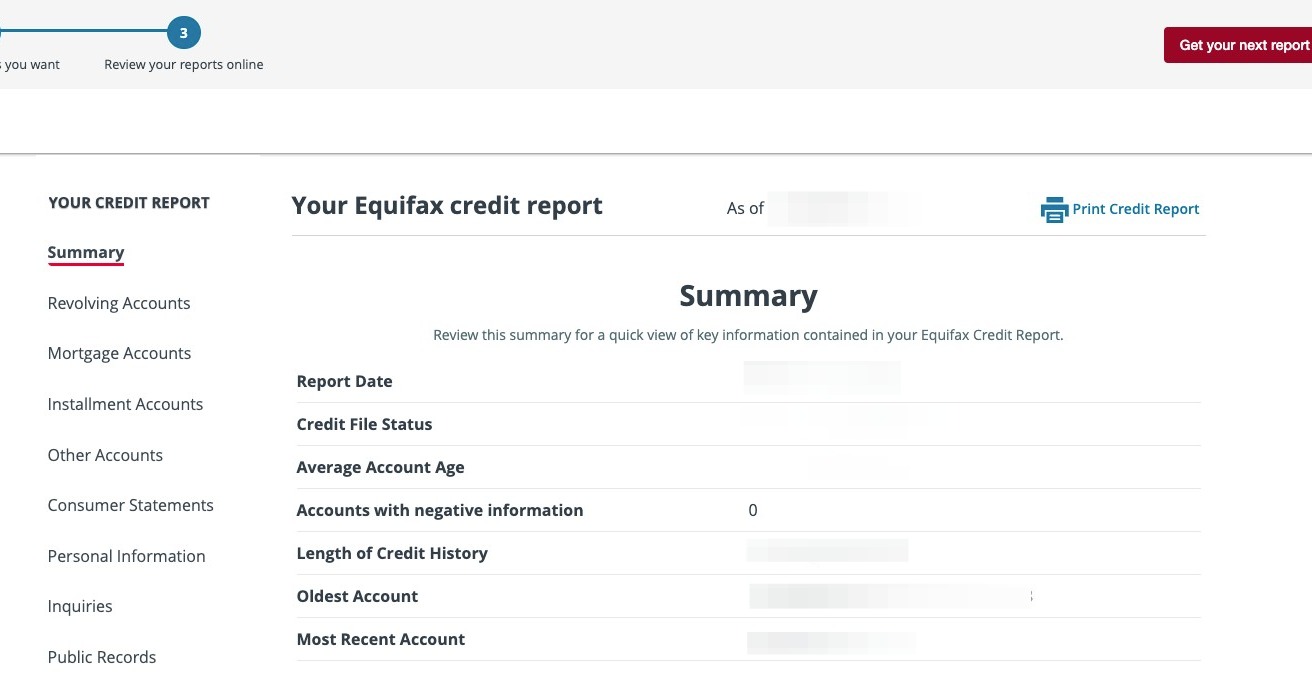Open the Public Records section
The image size is (1312, 683).
click(x=102, y=658)
